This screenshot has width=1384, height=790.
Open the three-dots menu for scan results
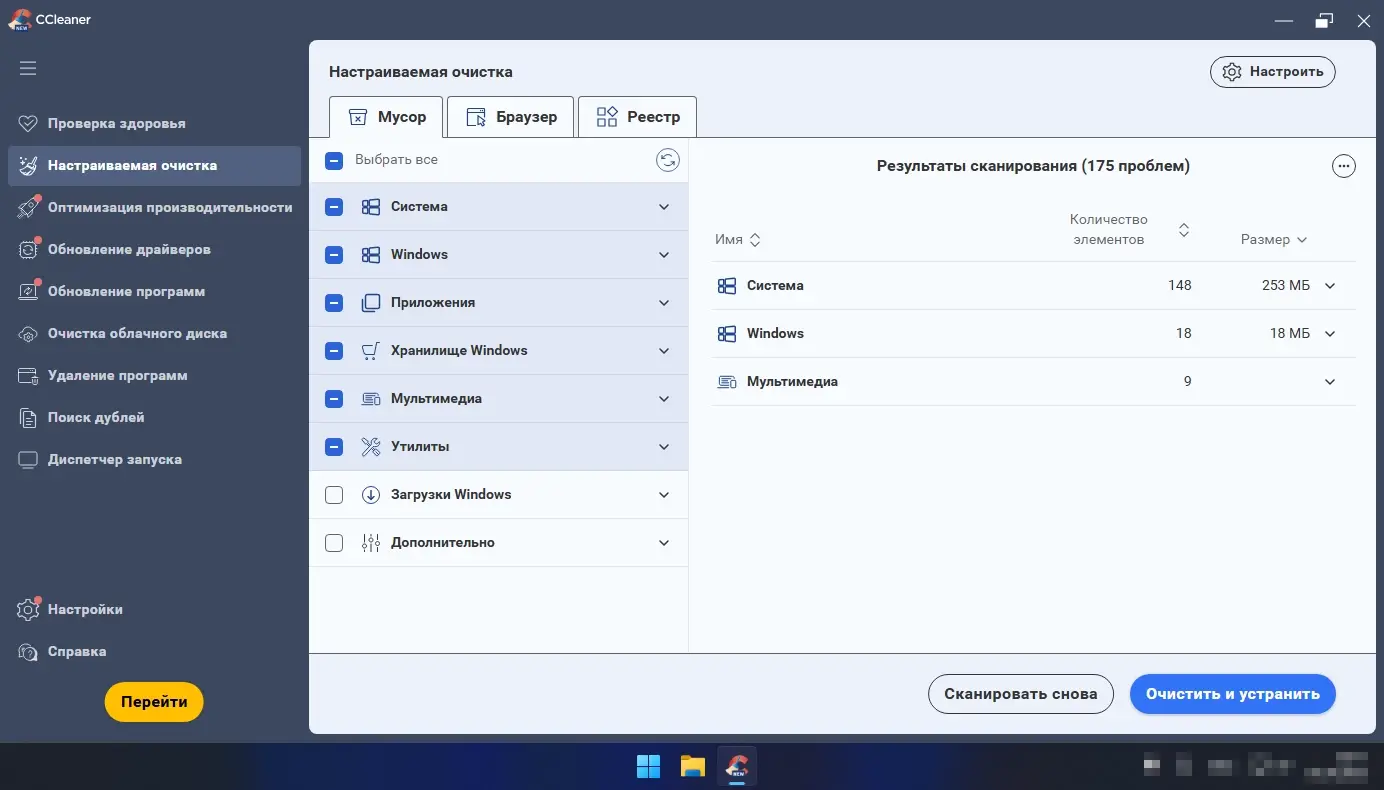(1344, 167)
